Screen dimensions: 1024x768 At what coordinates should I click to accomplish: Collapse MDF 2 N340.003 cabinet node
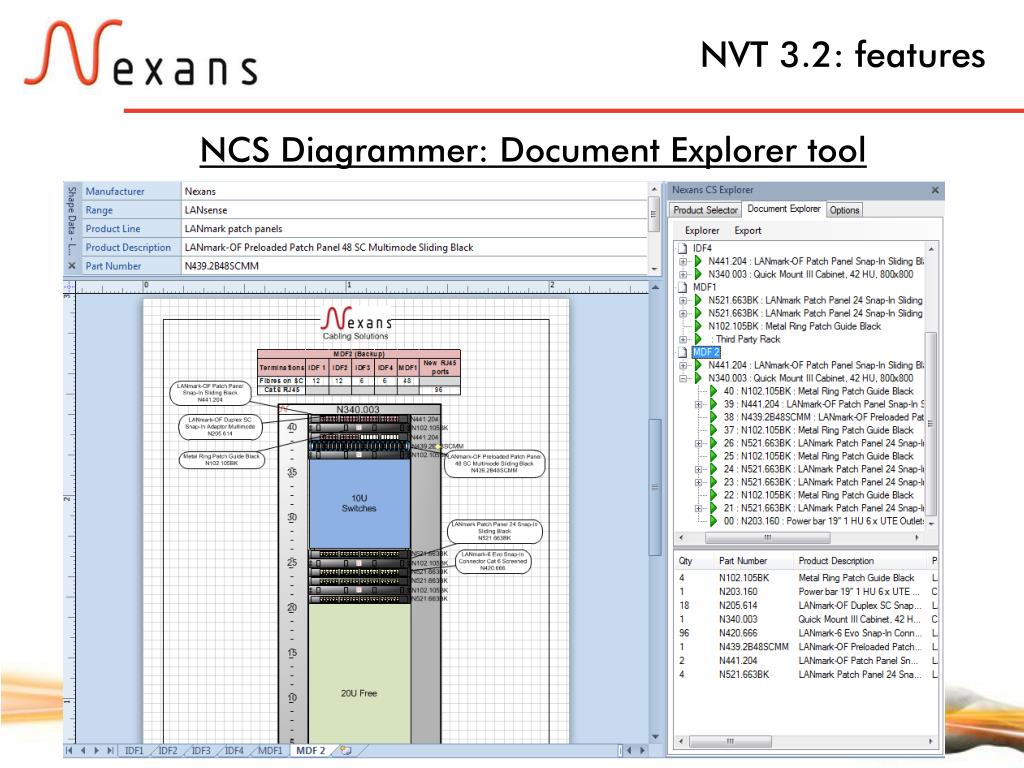click(683, 378)
